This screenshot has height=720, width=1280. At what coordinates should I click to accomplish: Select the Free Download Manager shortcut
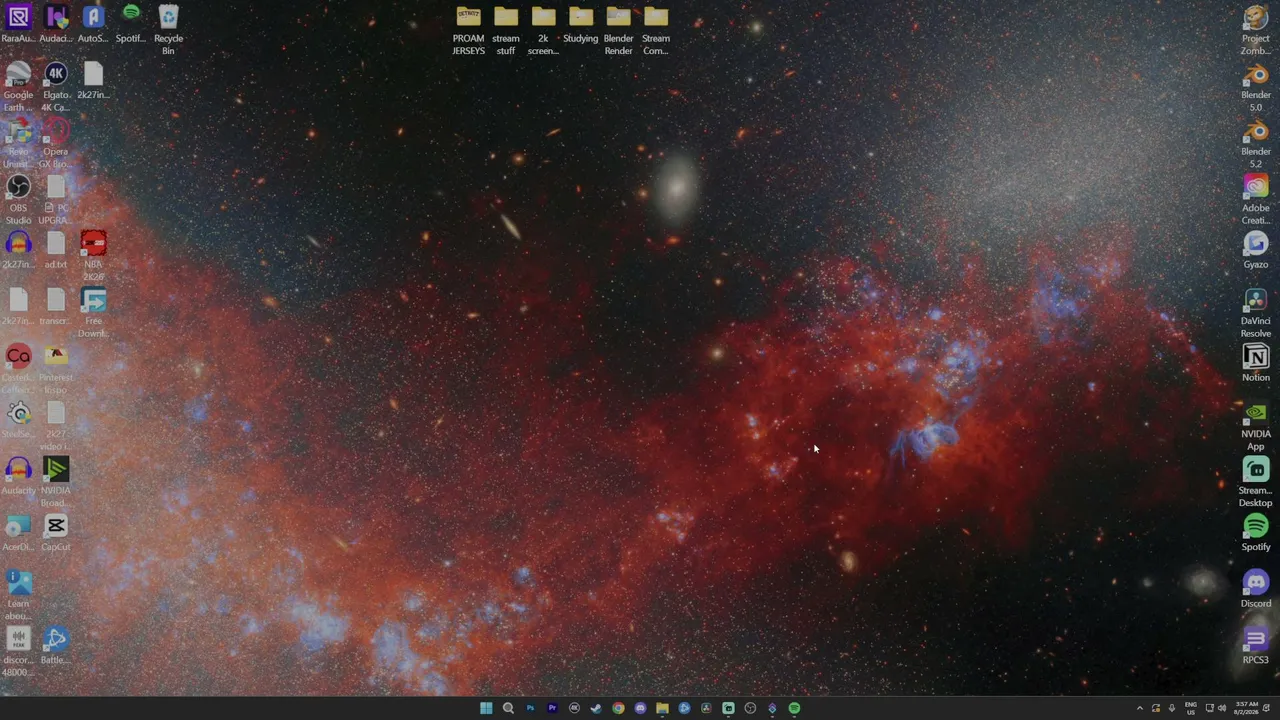coord(93,313)
